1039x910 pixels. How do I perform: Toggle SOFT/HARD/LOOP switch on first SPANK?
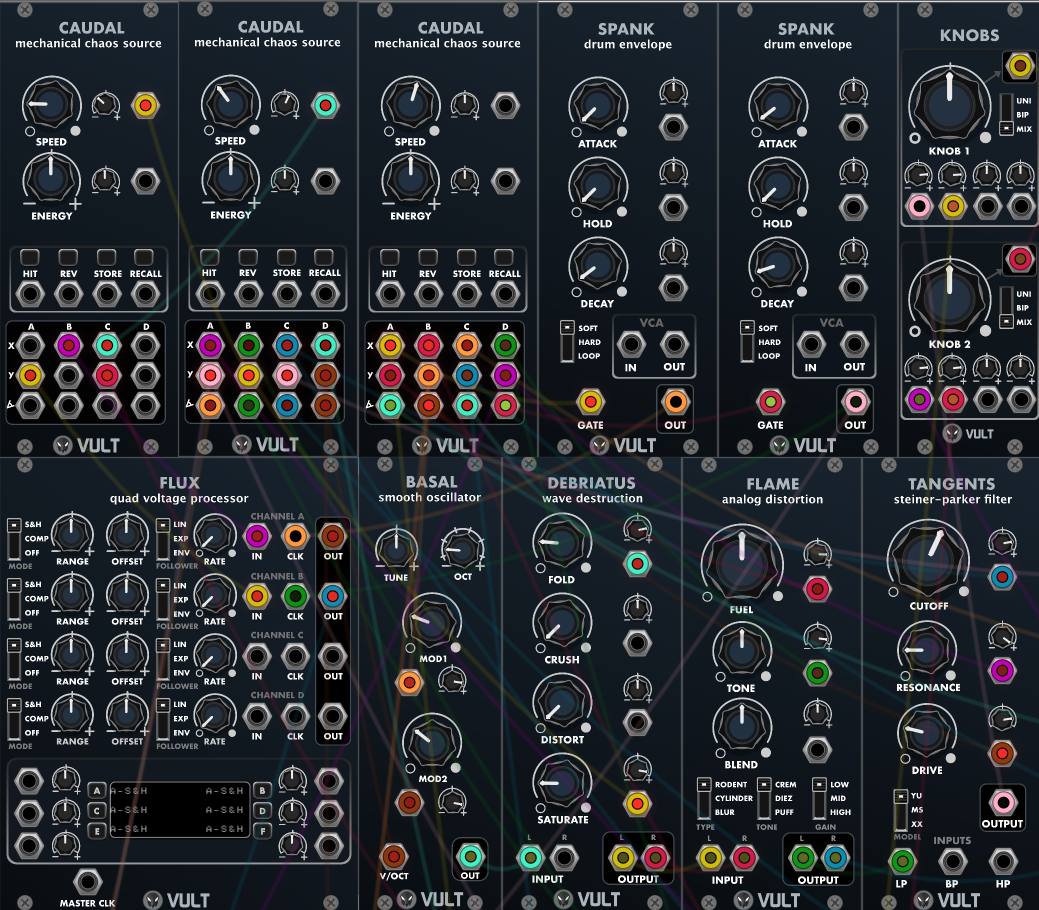pos(567,341)
